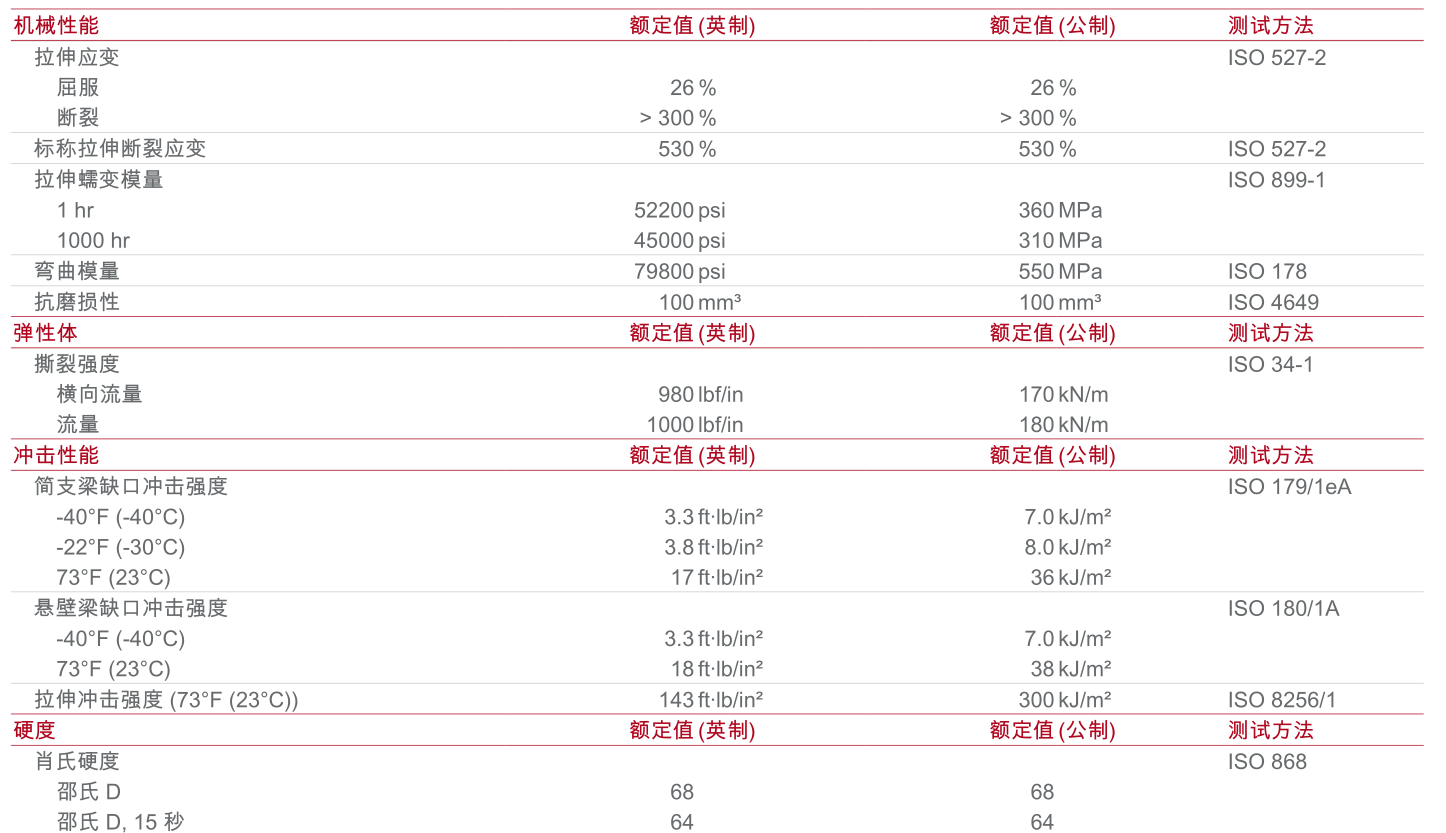Select the 抗磨损性 row label
Screen dimensions: 1446x833
pyautogui.click(x=77, y=302)
